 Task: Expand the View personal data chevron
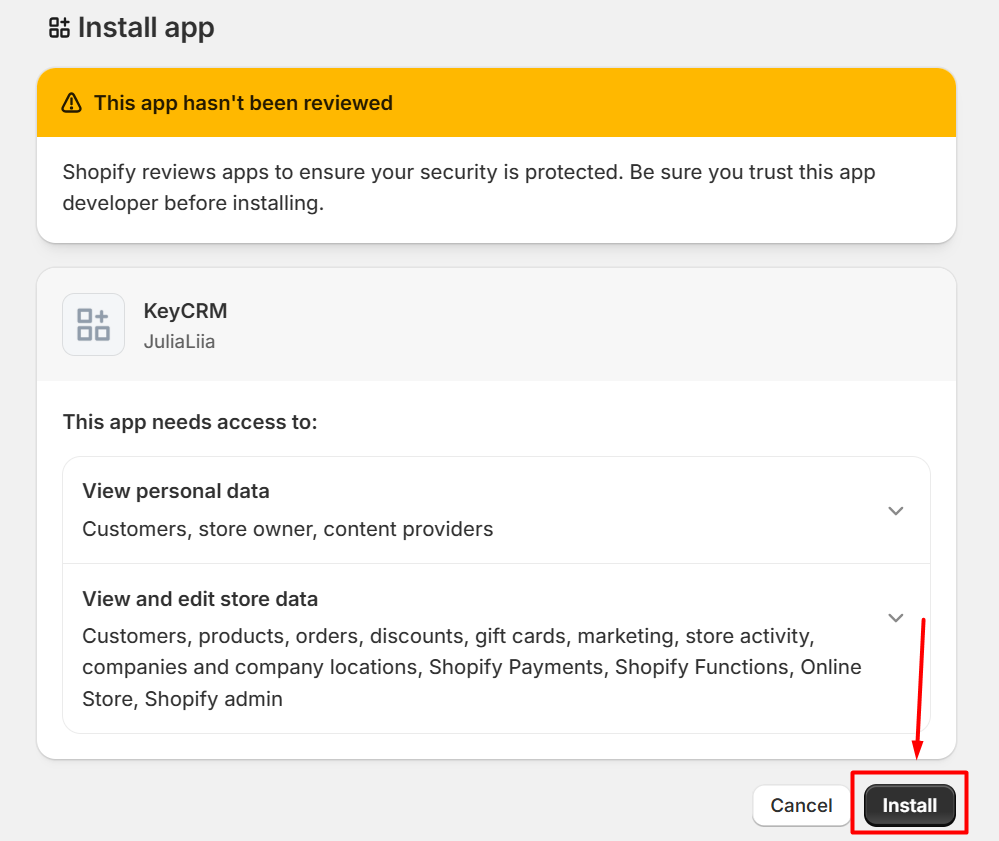[x=896, y=511]
